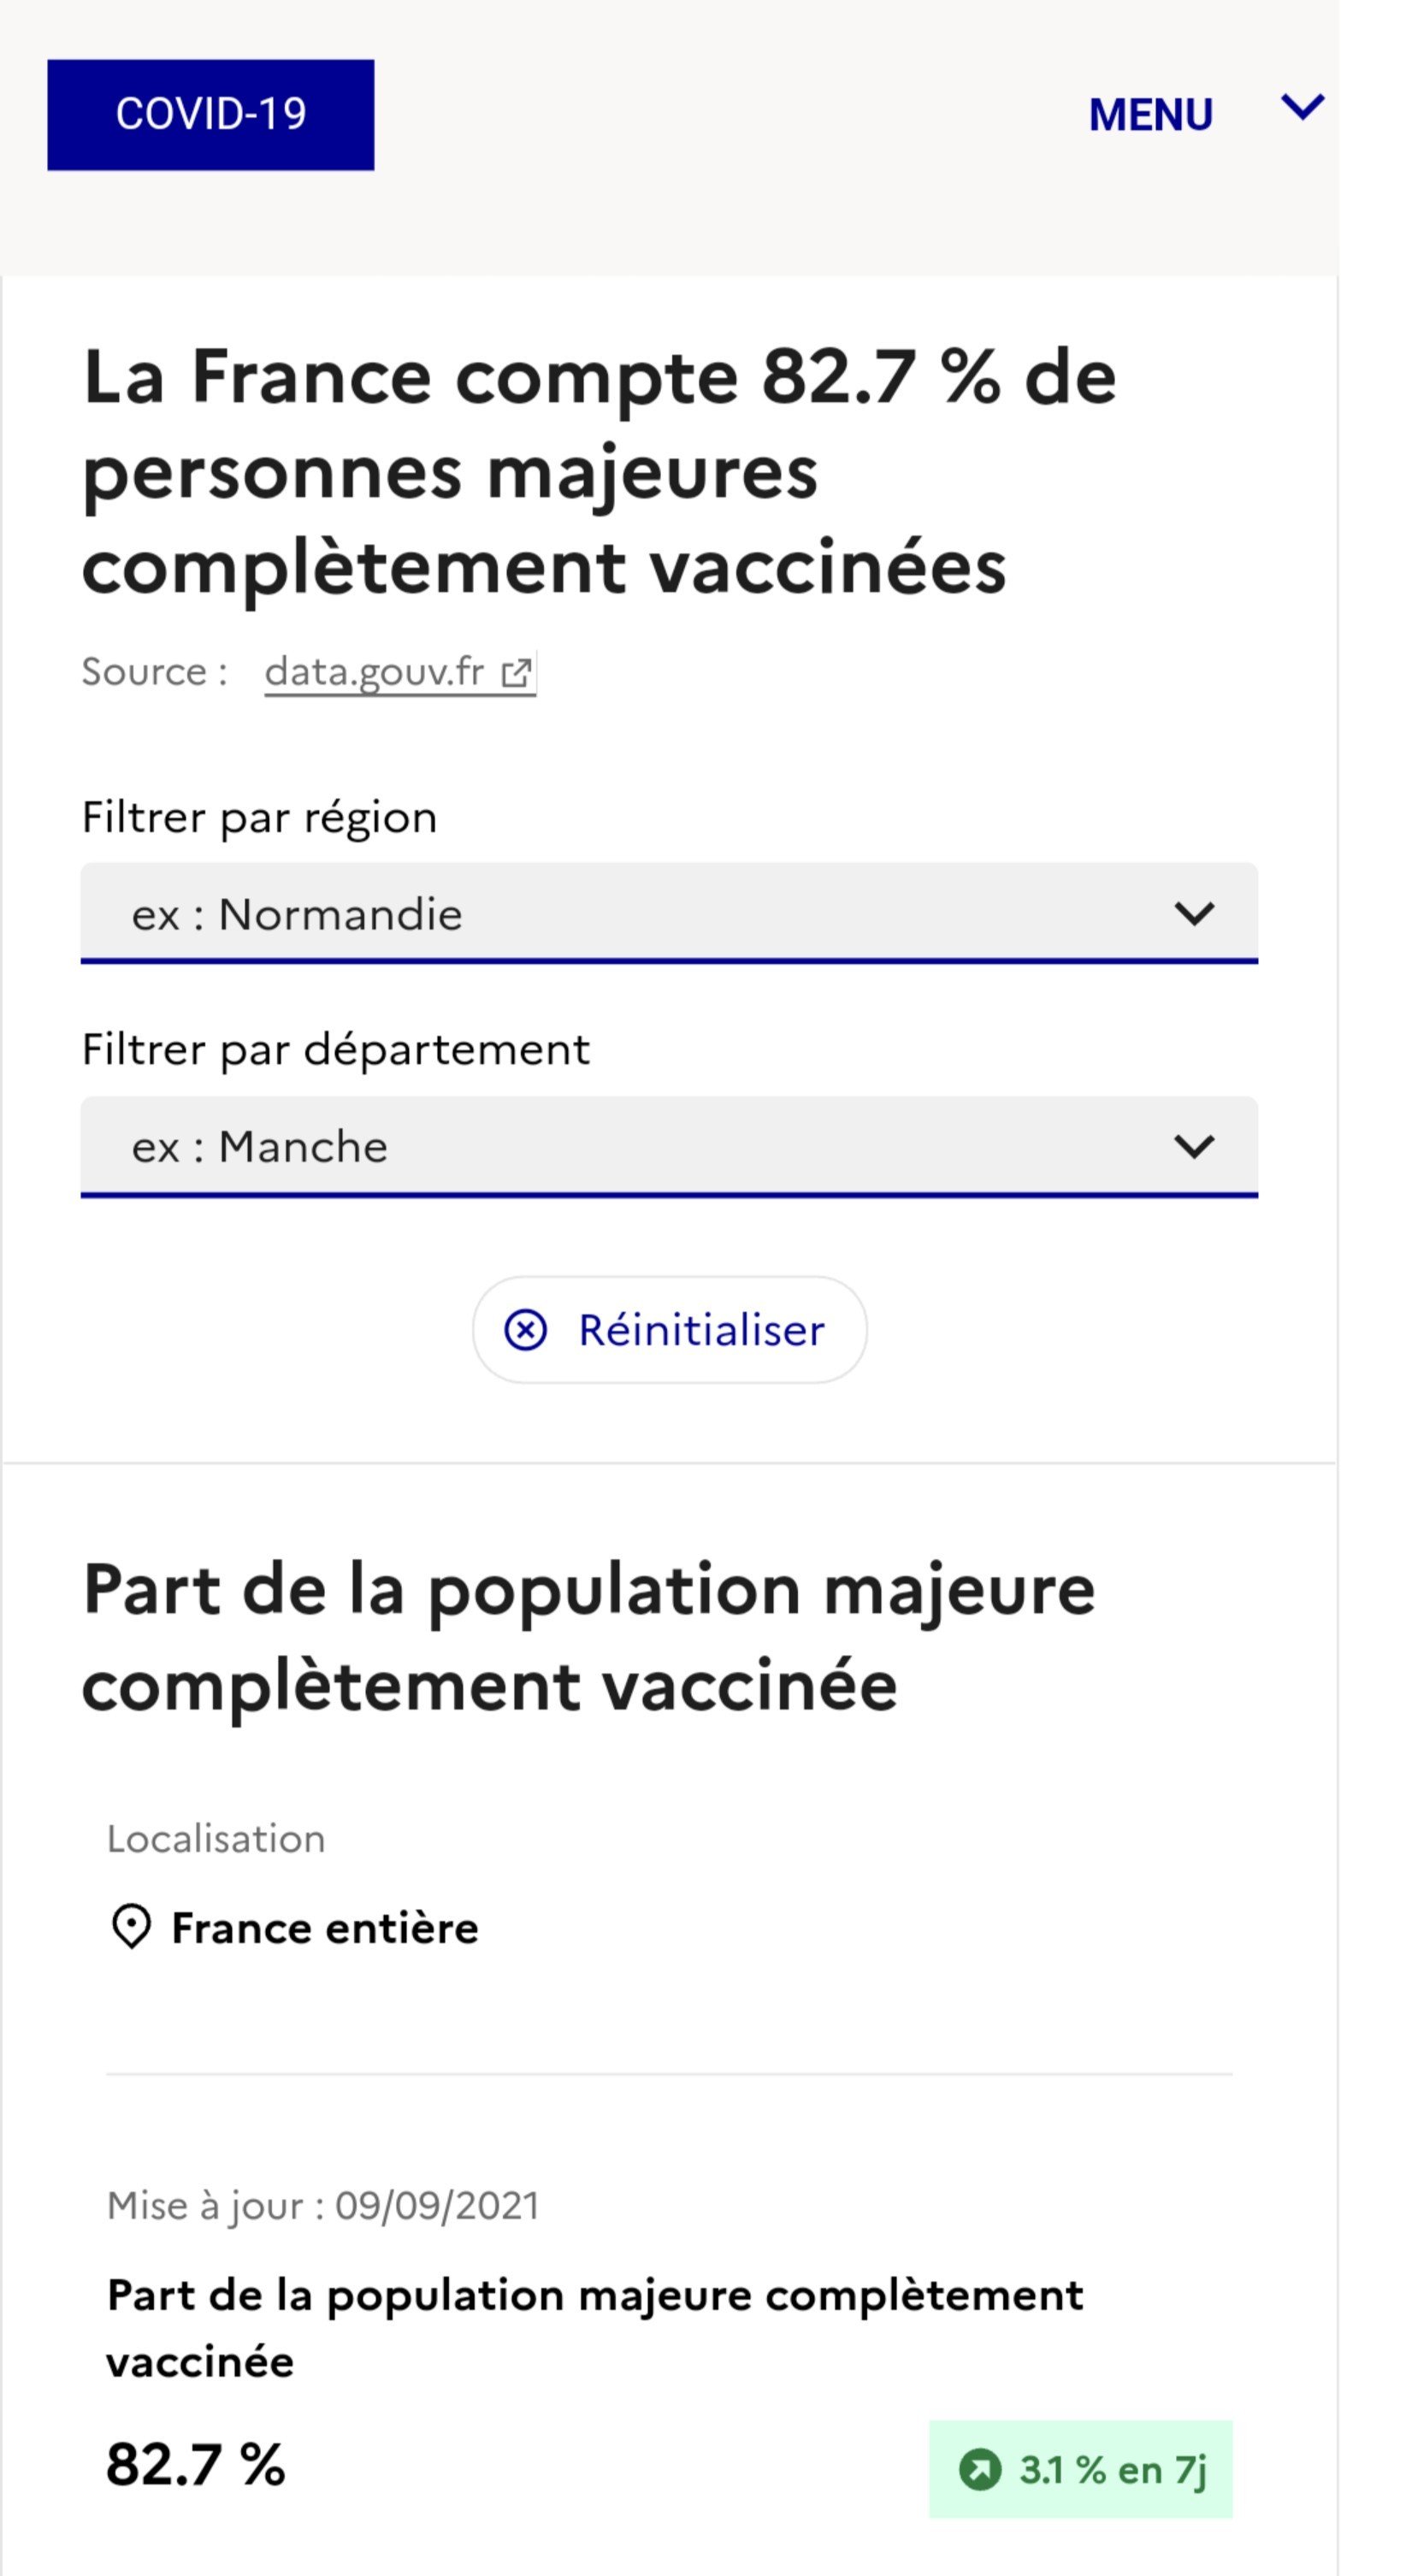Click the external link icon beside data.gouv.fr
Image resolution: width=1406 pixels, height=2576 pixels.
[x=516, y=673]
